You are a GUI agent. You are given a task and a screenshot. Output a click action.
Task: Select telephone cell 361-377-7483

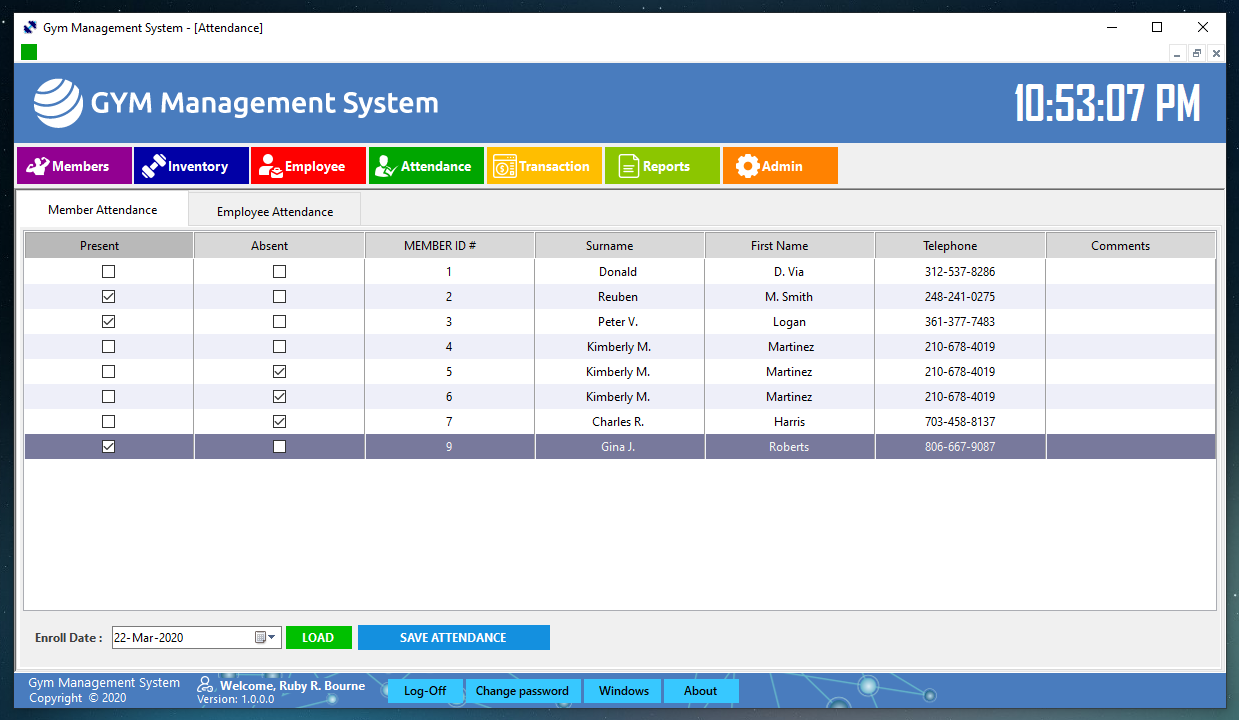960,322
